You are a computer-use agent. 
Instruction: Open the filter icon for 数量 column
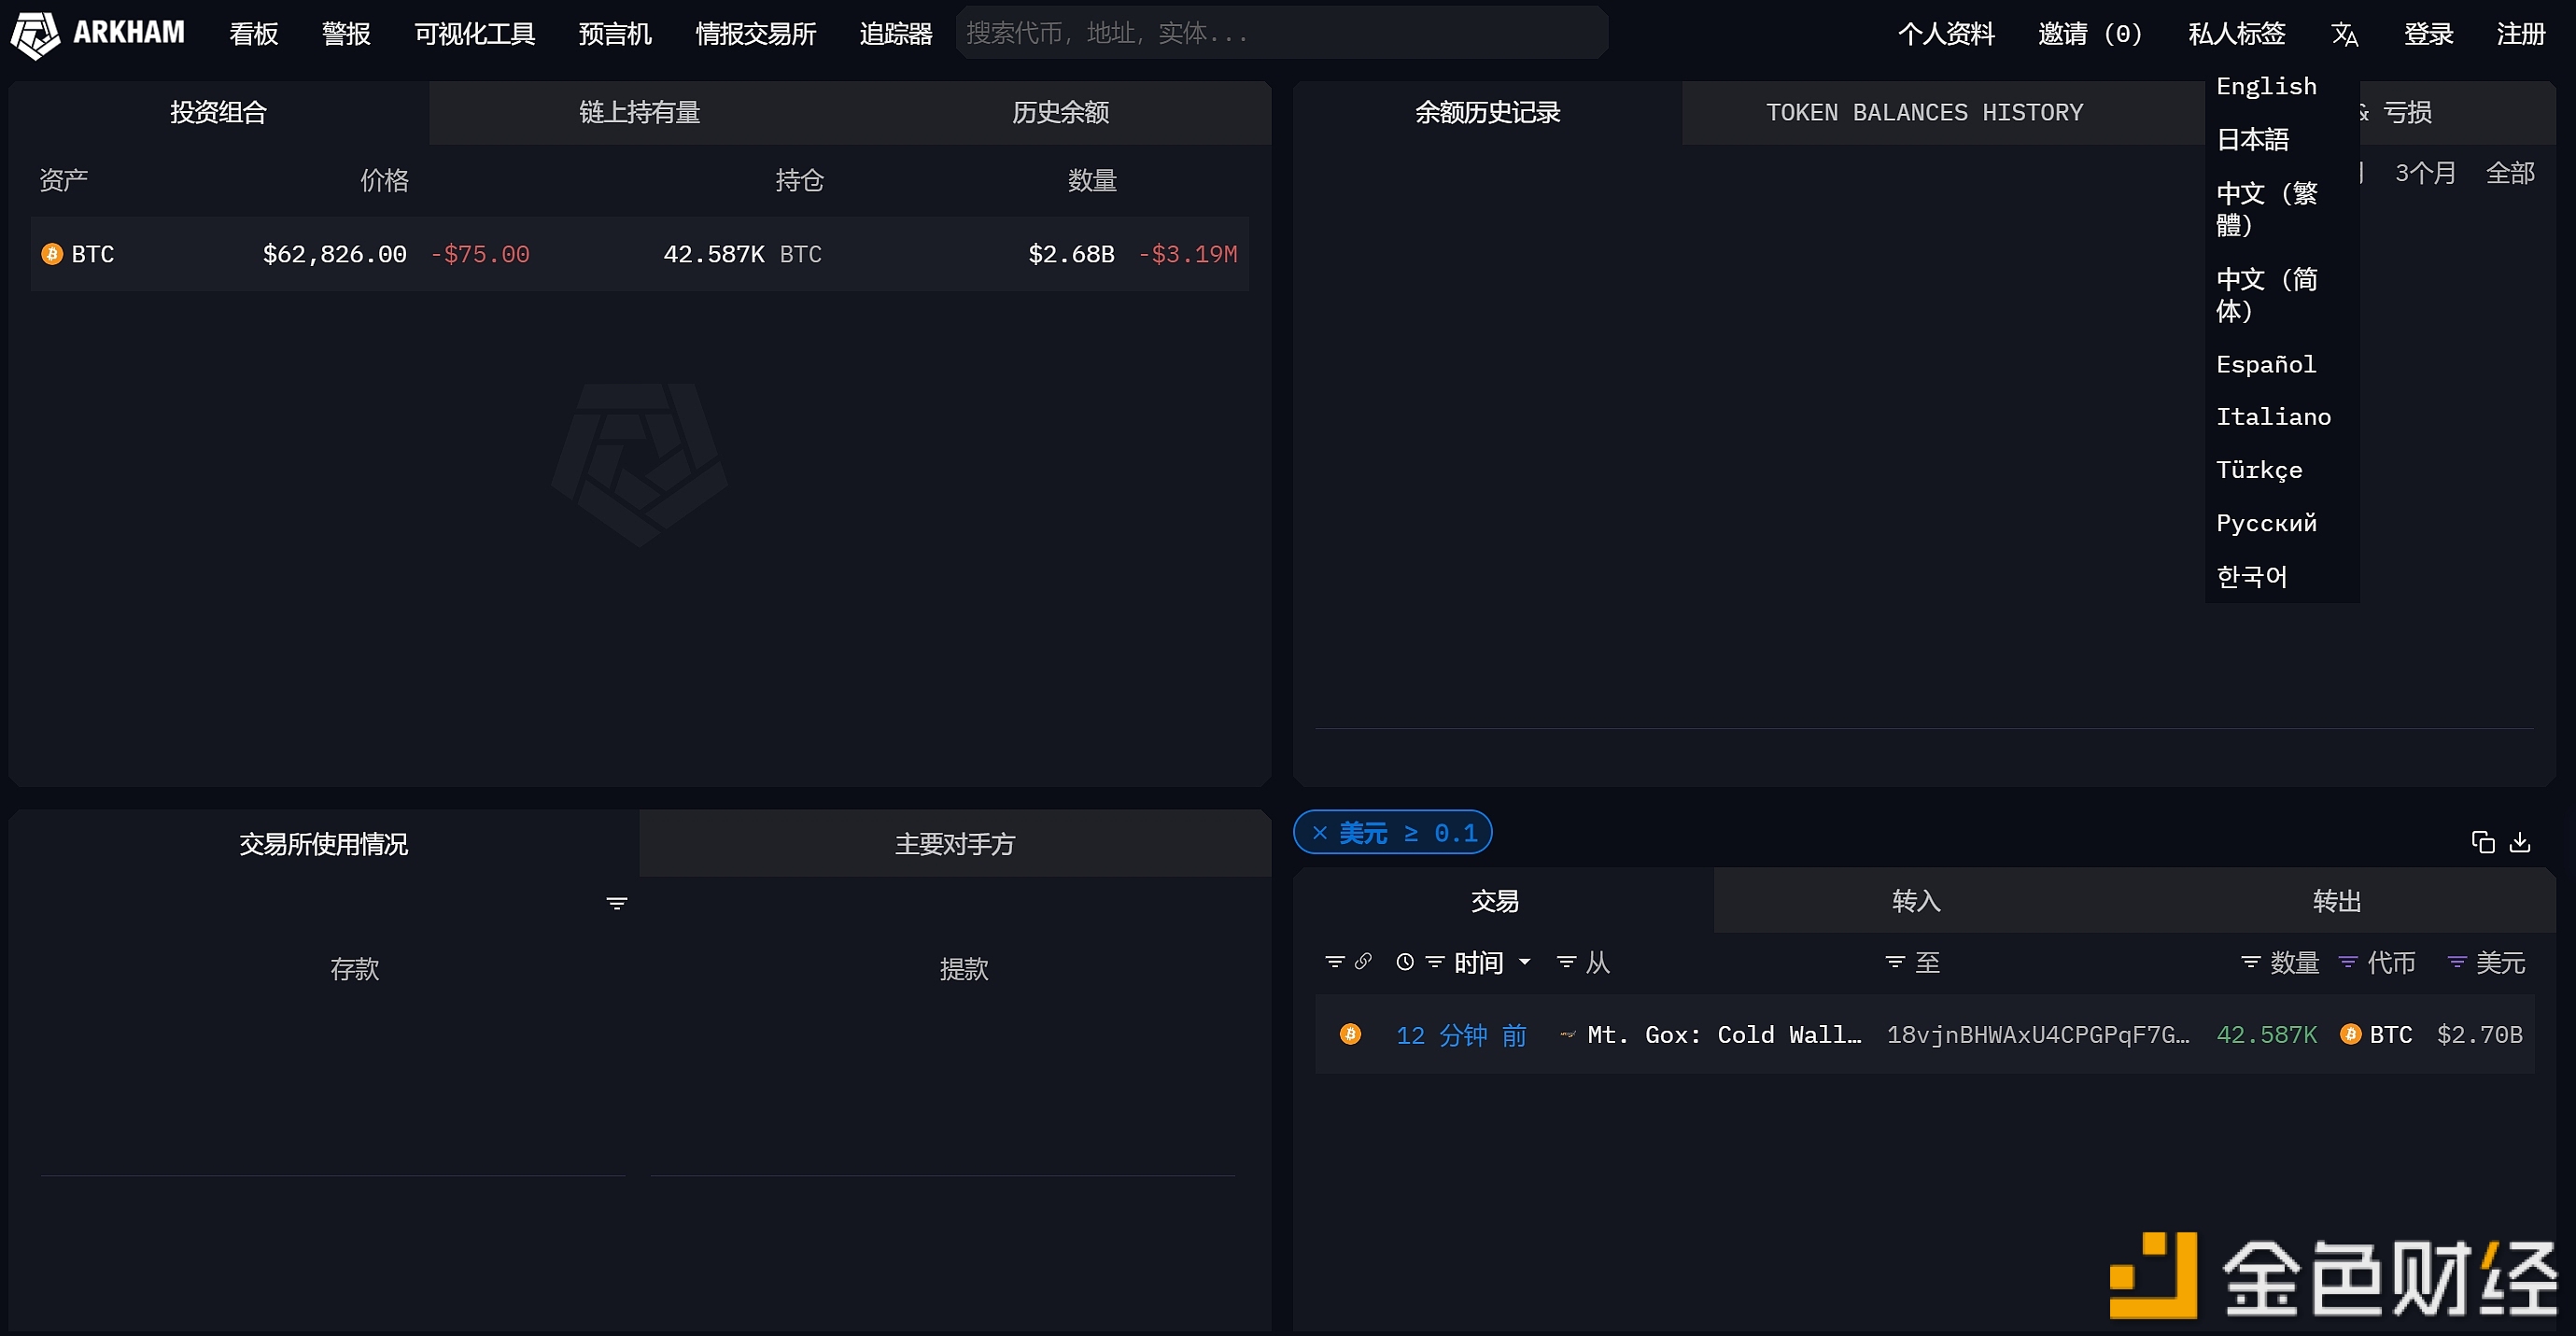pyautogui.click(x=2251, y=962)
